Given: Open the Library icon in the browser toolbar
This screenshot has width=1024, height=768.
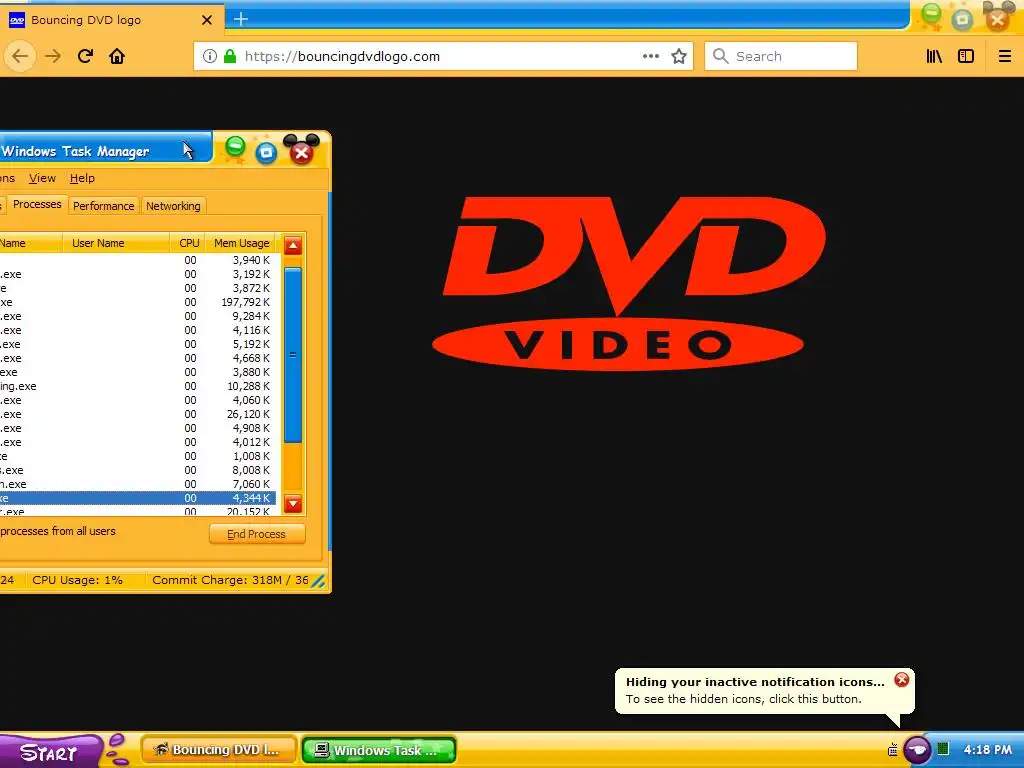Looking at the screenshot, I should [x=934, y=56].
